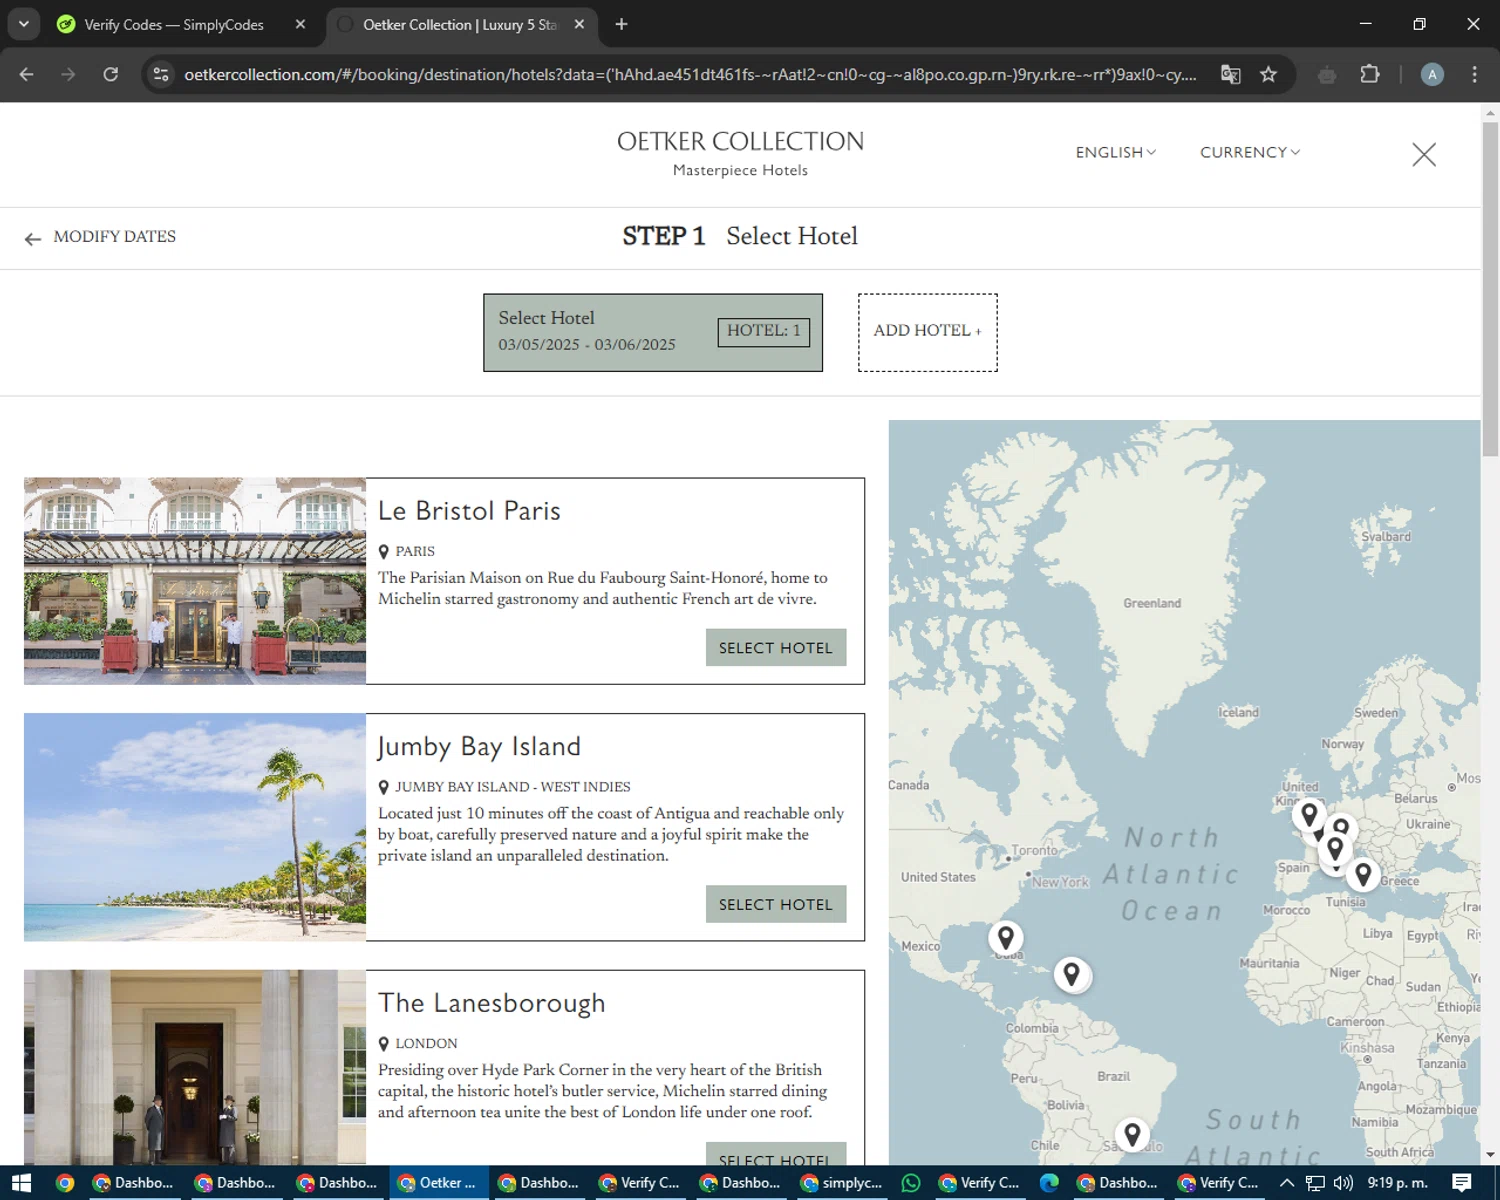Viewport: 1500px width, 1200px height.
Task: Select Hotel for The Lanesborough
Action: 775,1154
